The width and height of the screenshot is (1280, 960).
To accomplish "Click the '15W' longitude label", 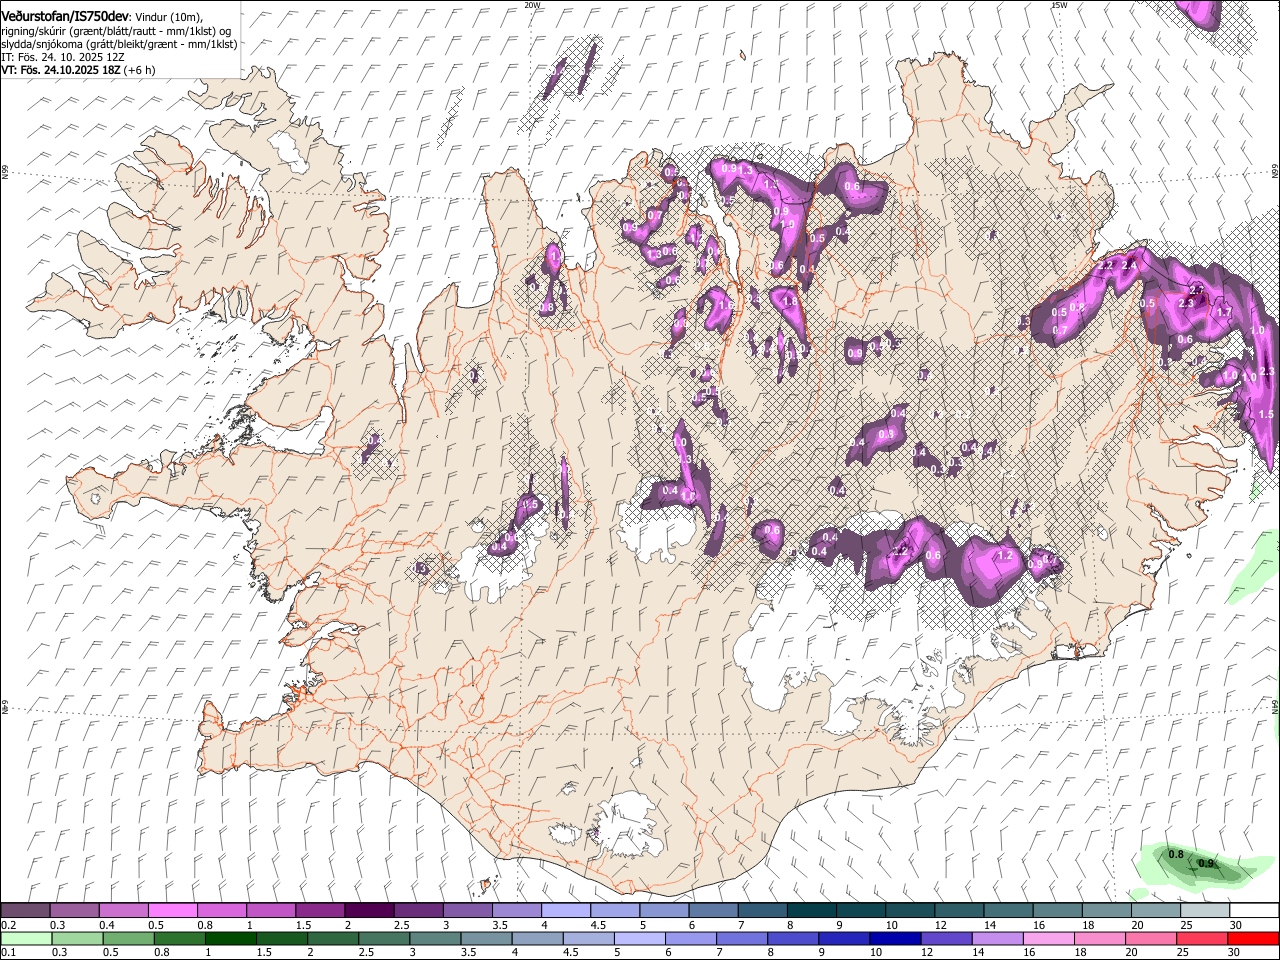I will (1058, 4).
